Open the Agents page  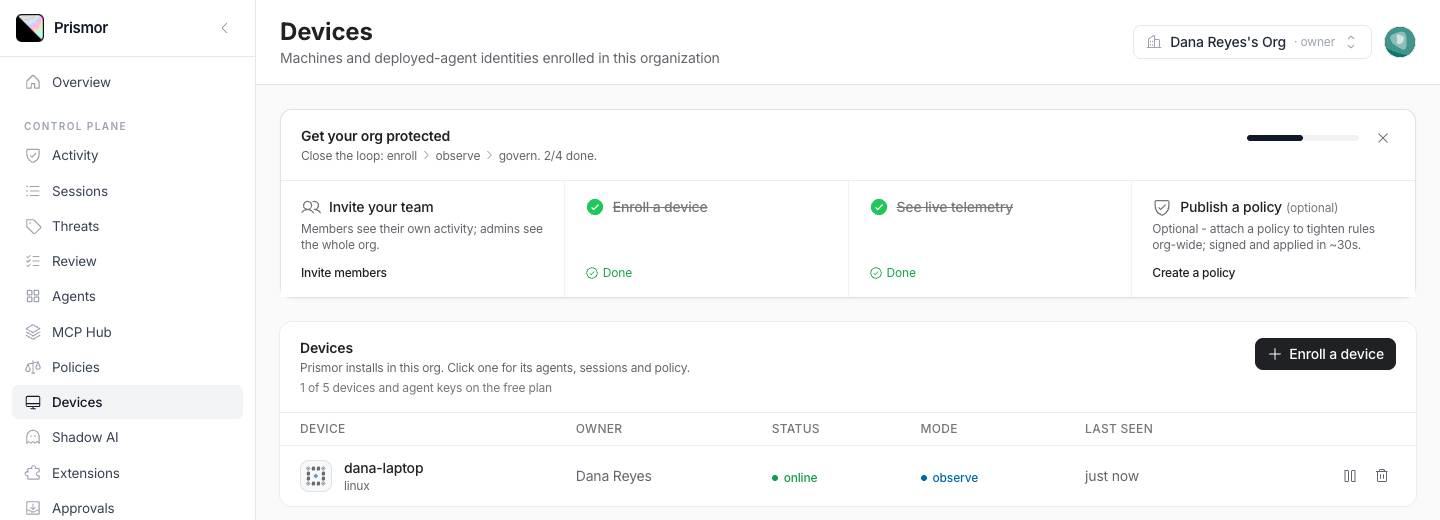(x=127, y=296)
